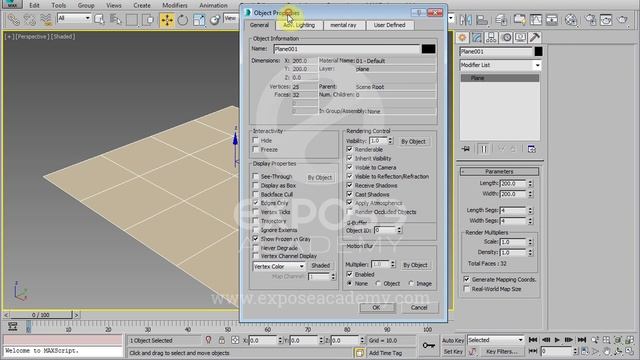Click the Shaded button next to Vertex Color
This screenshot has width=640, height=360.
[x=320, y=265]
